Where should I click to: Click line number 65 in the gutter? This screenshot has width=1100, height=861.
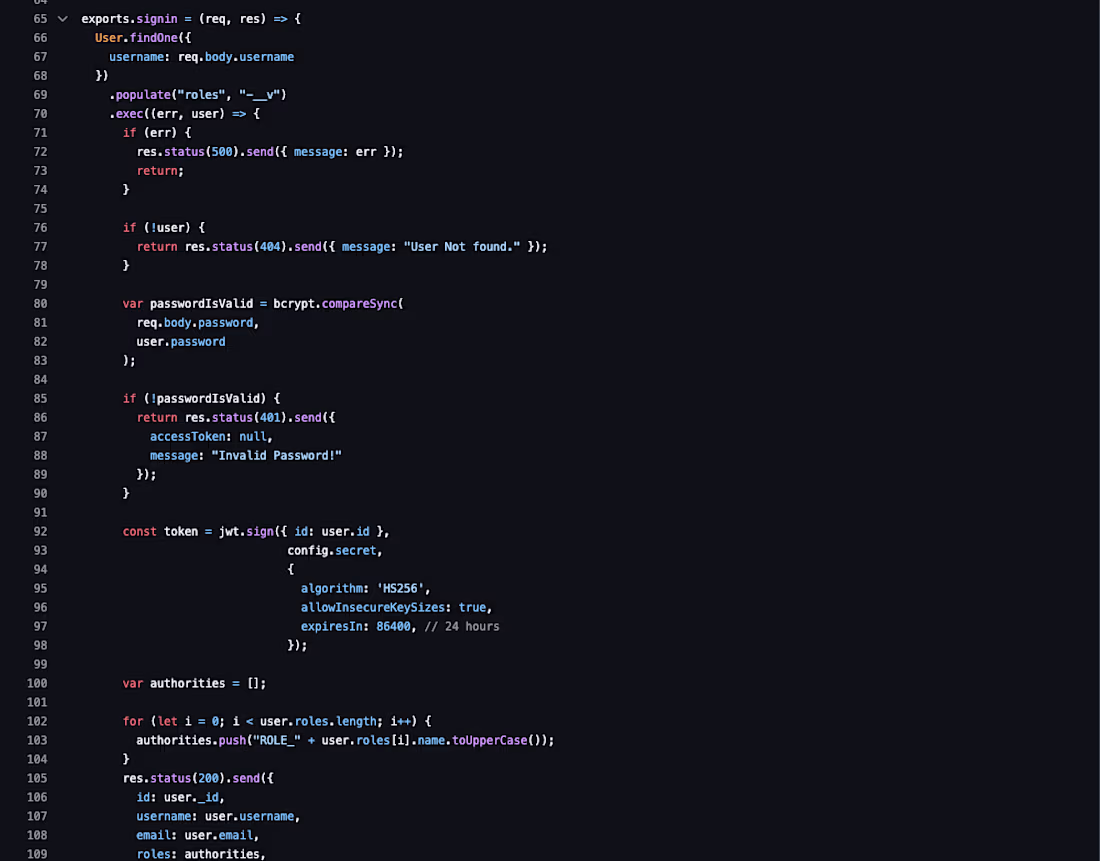[x=41, y=19]
